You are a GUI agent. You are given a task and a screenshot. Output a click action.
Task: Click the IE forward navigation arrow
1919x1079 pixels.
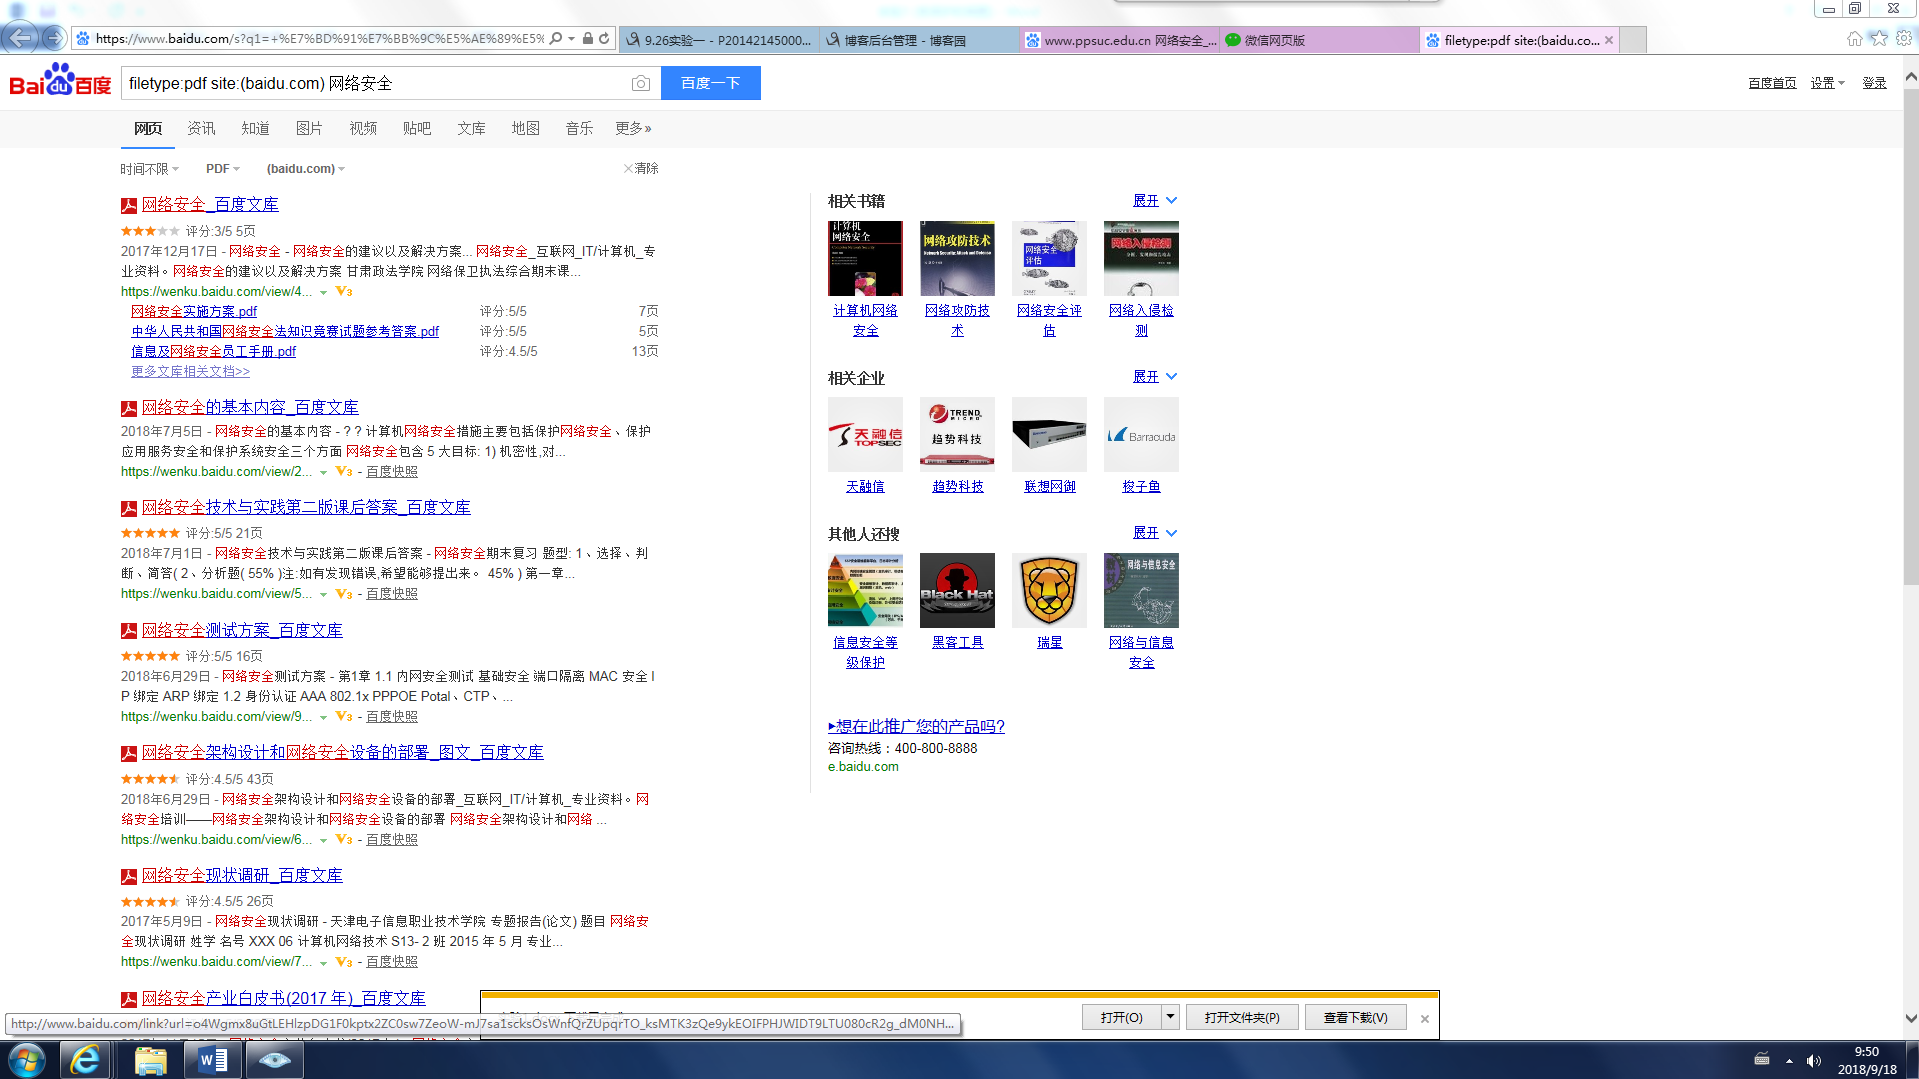point(54,38)
